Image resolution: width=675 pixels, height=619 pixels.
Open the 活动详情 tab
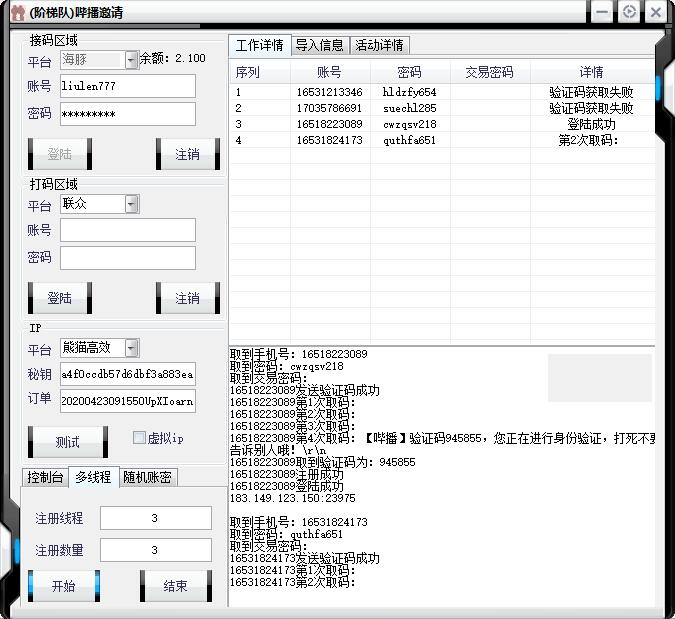[380, 45]
